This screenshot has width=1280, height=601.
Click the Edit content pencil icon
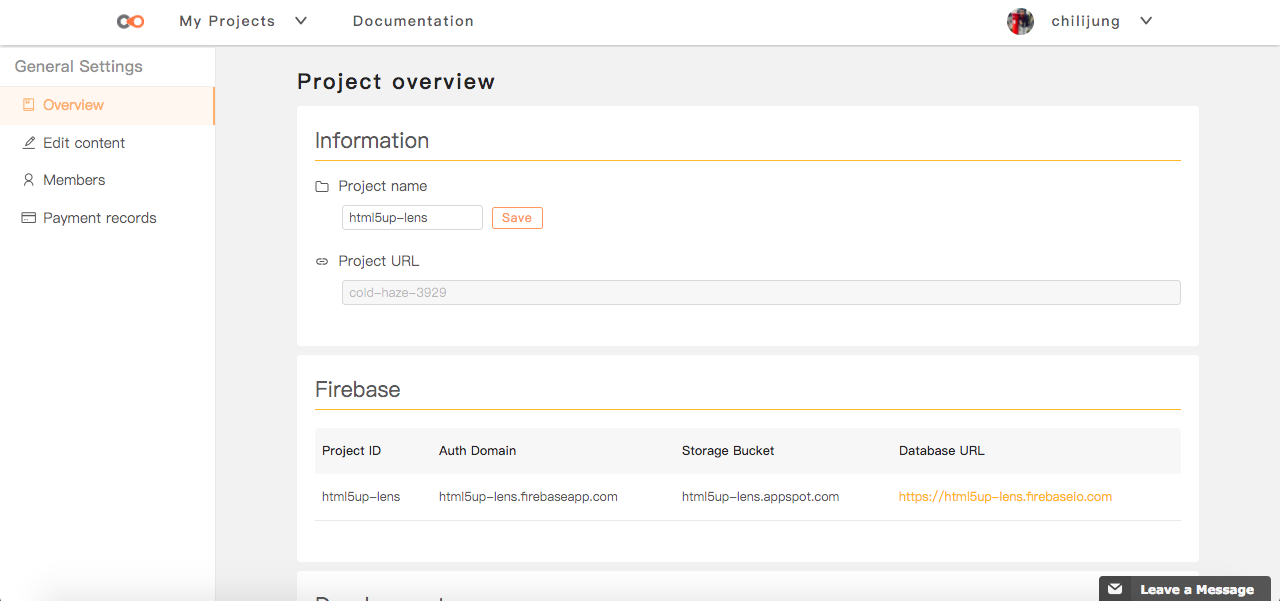(x=29, y=143)
